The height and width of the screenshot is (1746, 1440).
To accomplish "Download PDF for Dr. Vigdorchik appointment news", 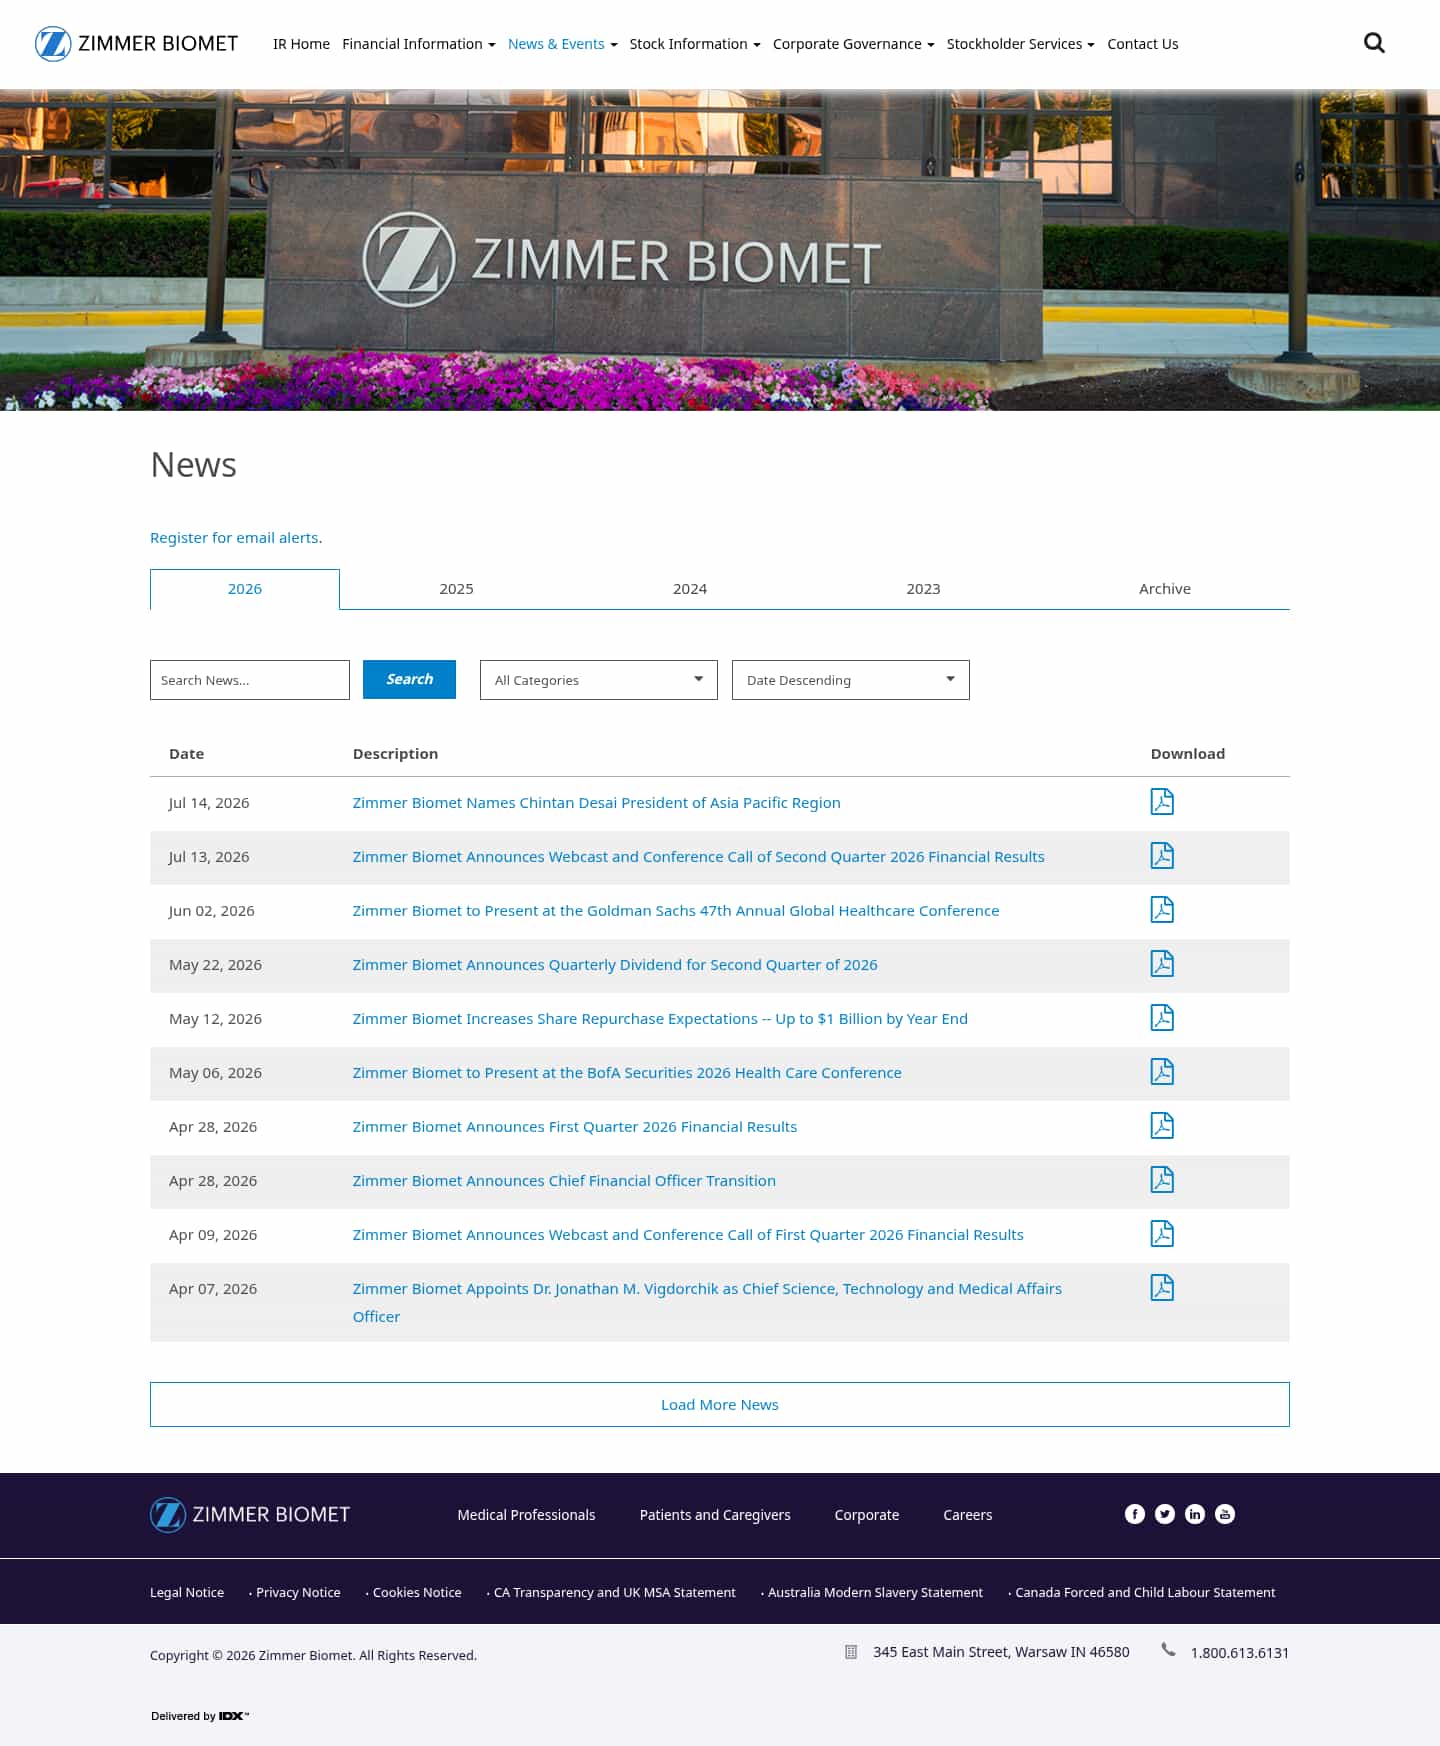I will [x=1162, y=1288].
